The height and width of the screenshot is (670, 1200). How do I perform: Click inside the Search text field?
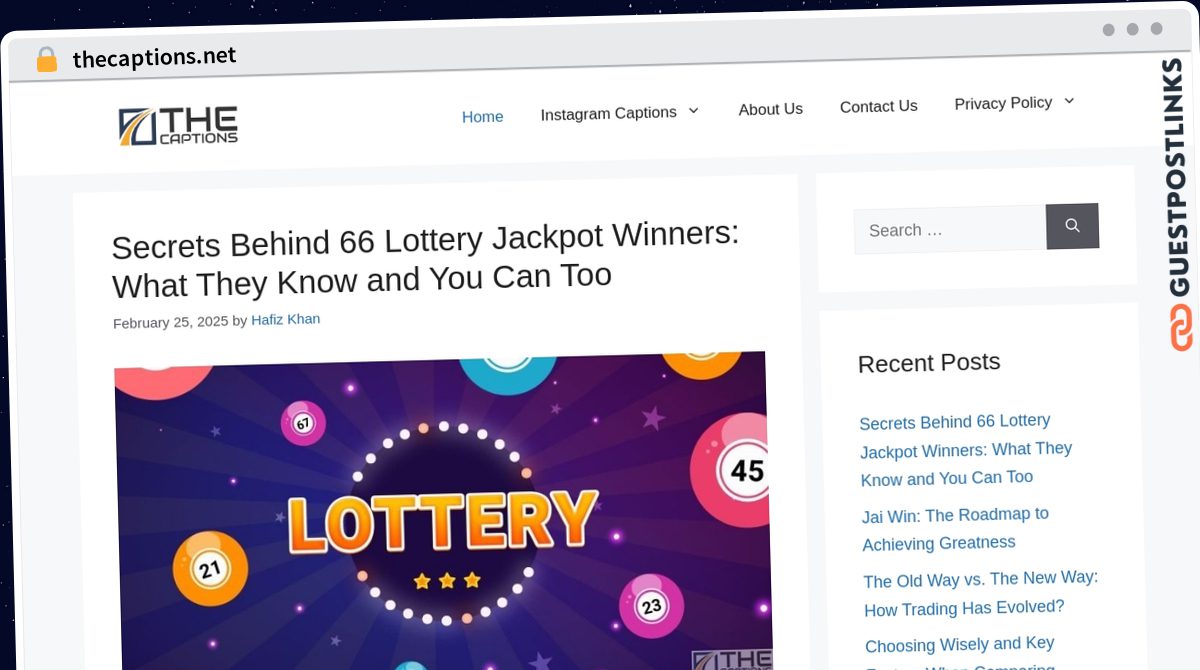(x=950, y=230)
